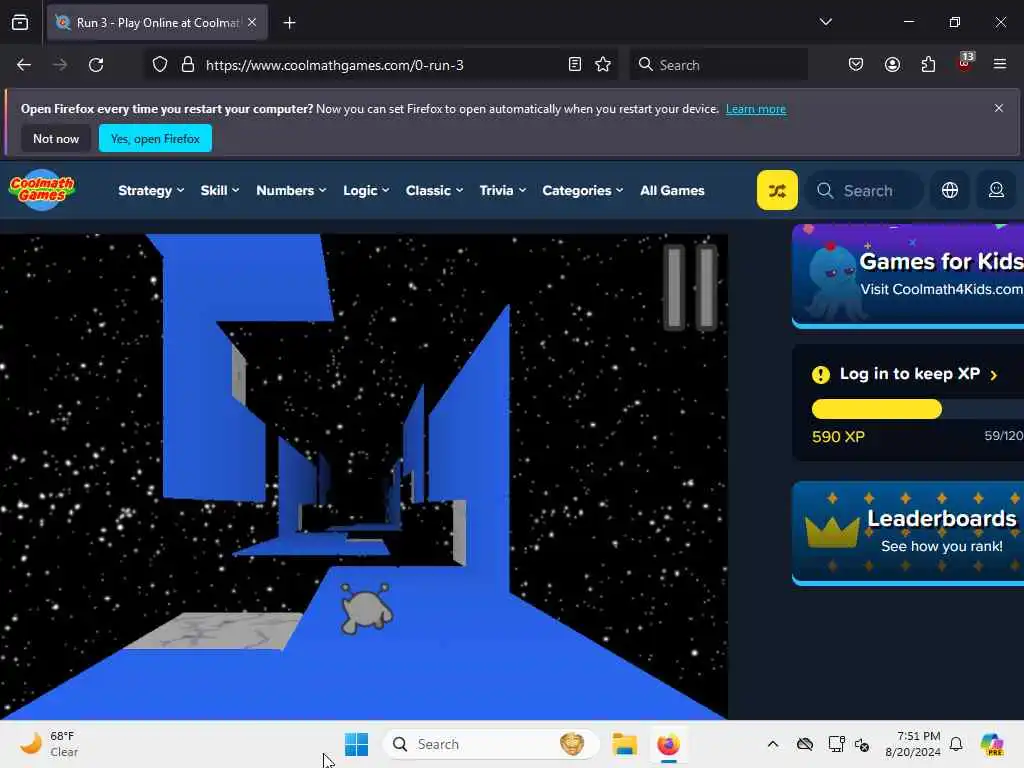Open the Coolmath Games logo homepage
1024x768 pixels.
(x=42, y=189)
